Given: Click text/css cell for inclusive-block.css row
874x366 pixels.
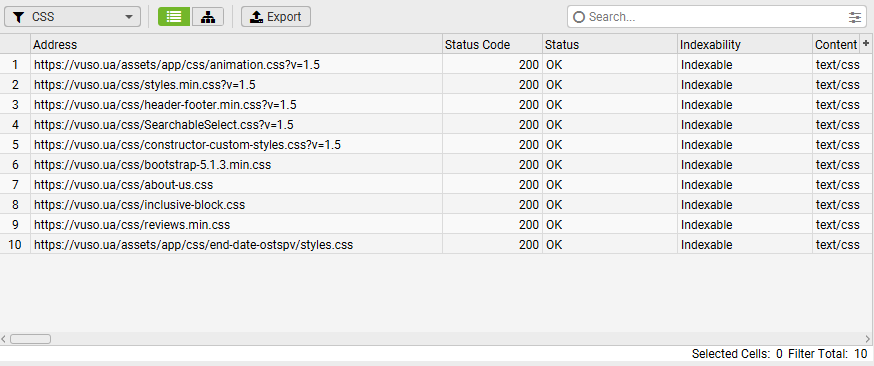Looking at the screenshot, I should coord(838,204).
